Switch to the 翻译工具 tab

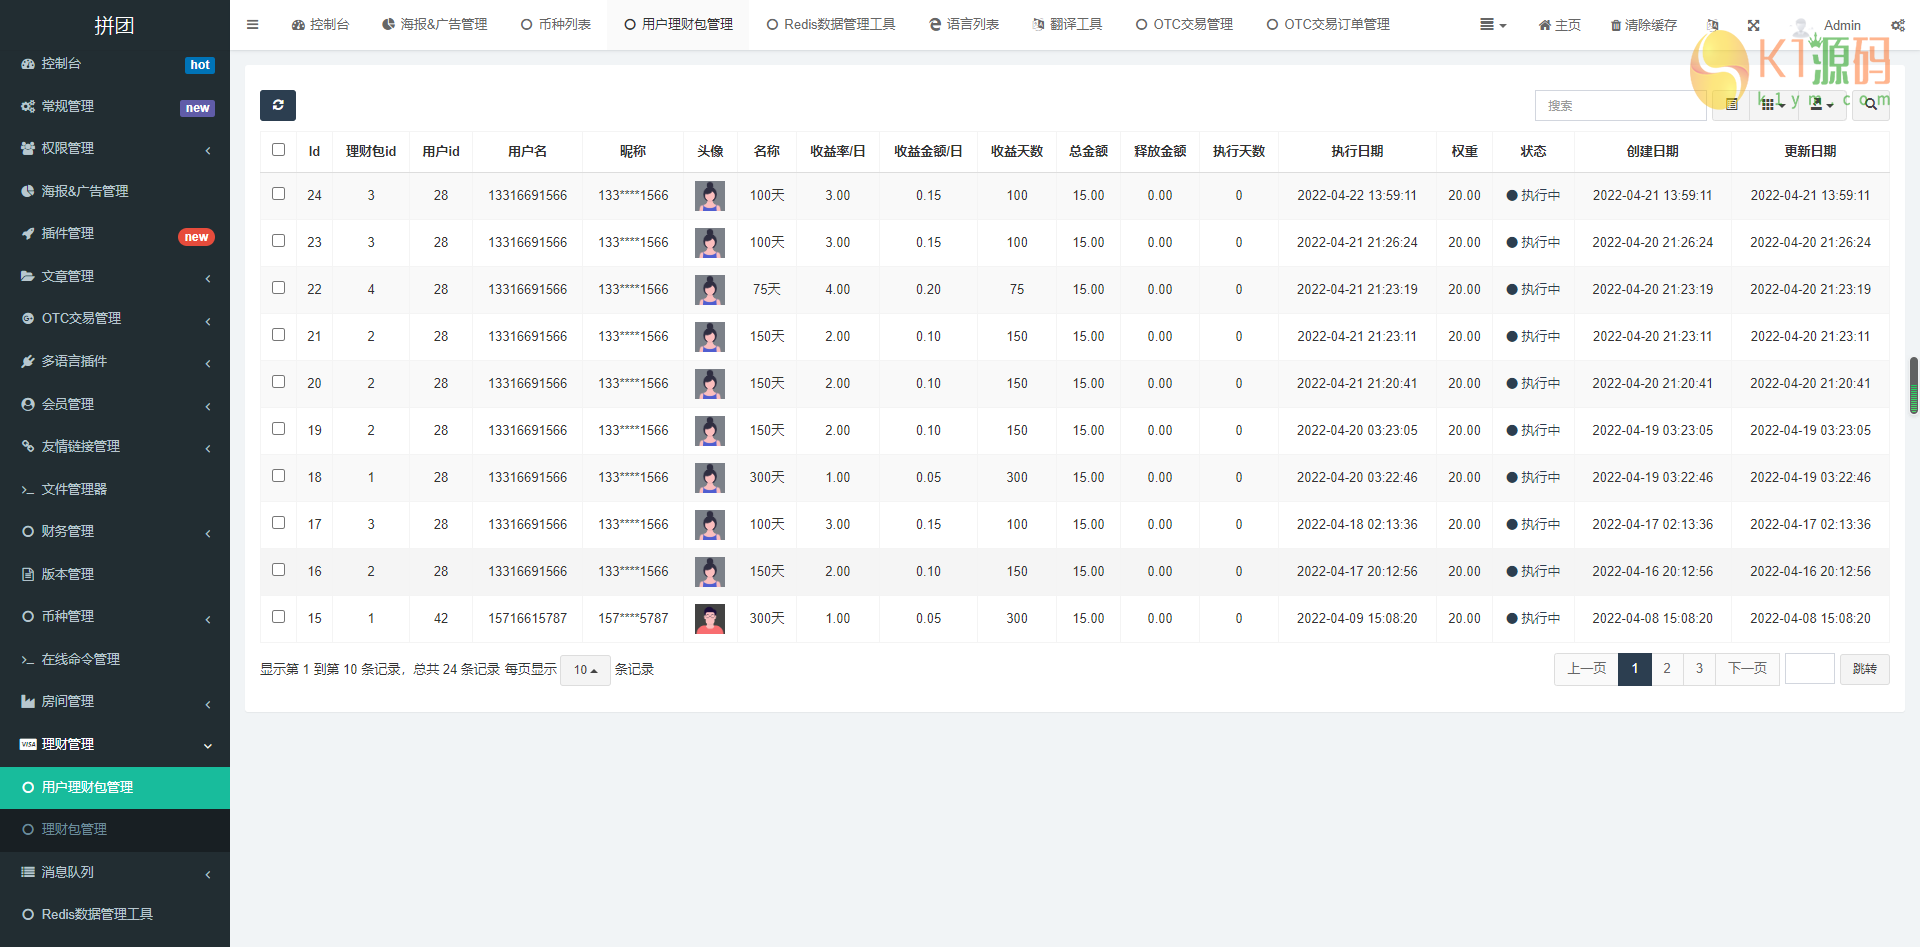click(1067, 25)
